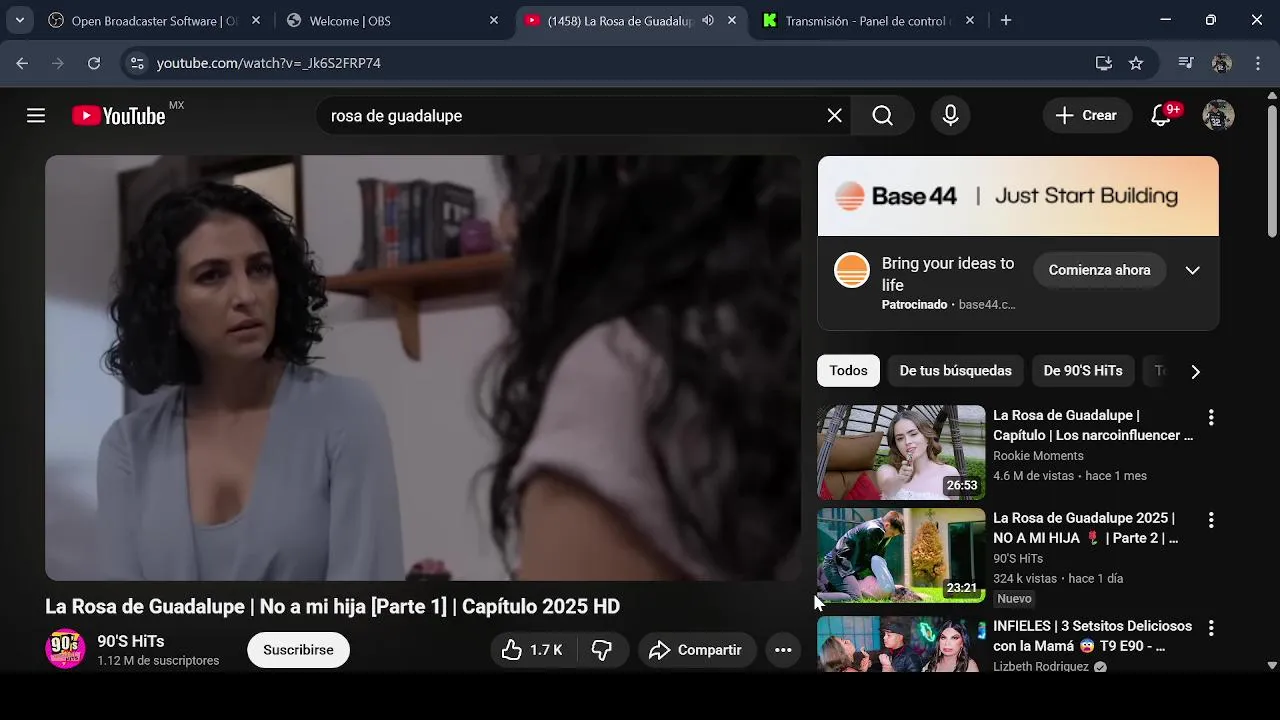Screen dimensions: 1280x720
Task: Click the Nuevo badge on the Parte 2 video
Action: pyautogui.click(x=1014, y=599)
